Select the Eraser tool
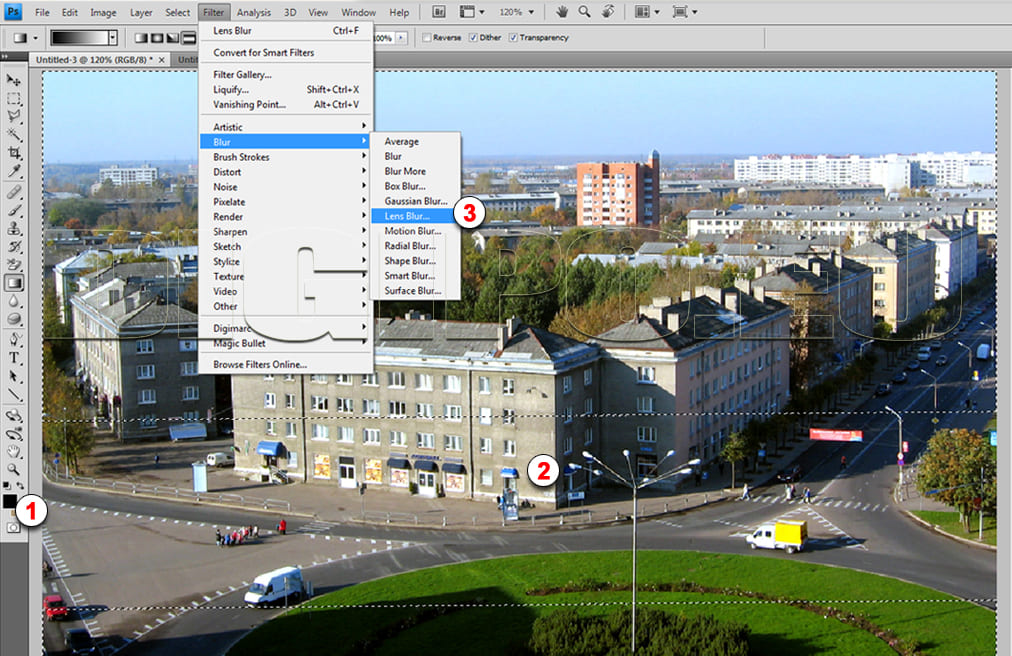Image resolution: width=1012 pixels, height=656 pixels. point(14,265)
